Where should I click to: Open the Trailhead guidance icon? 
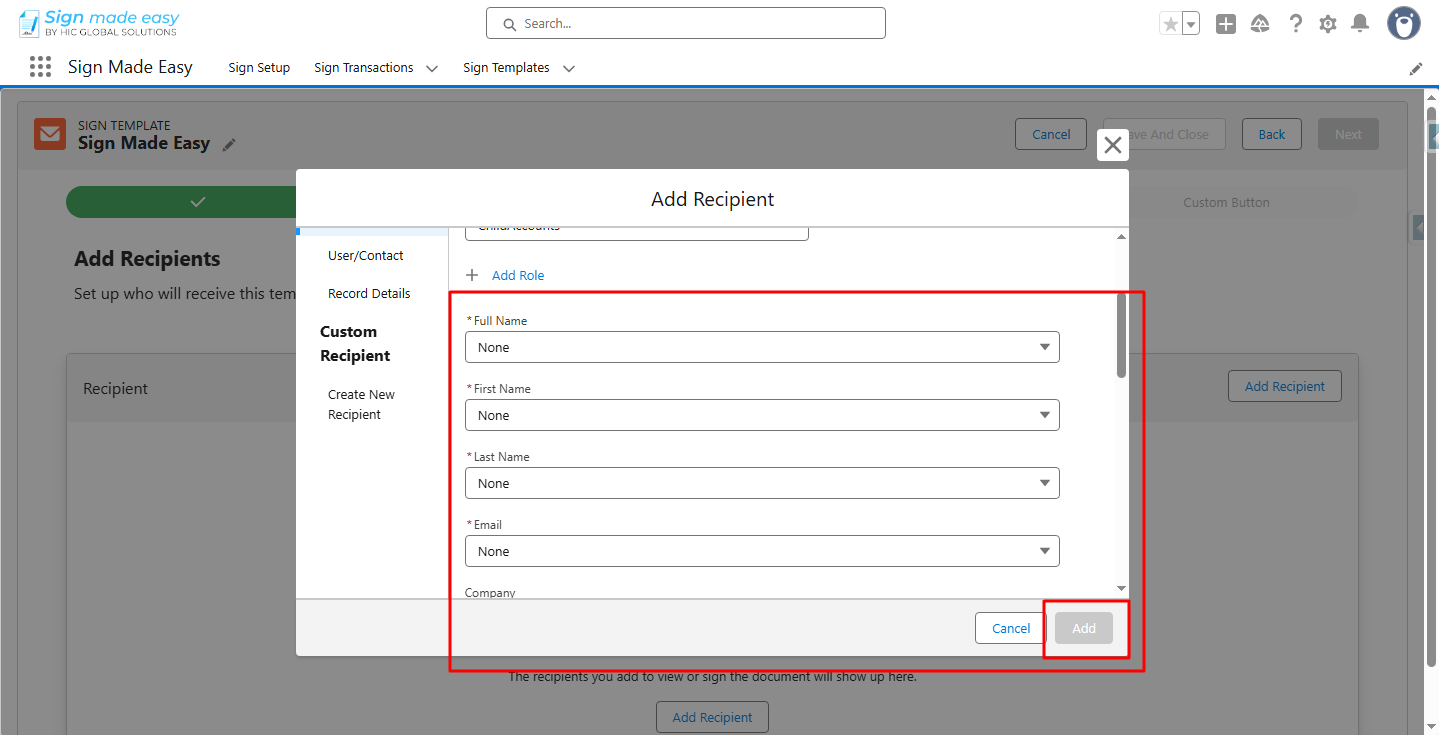point(1260,23)
